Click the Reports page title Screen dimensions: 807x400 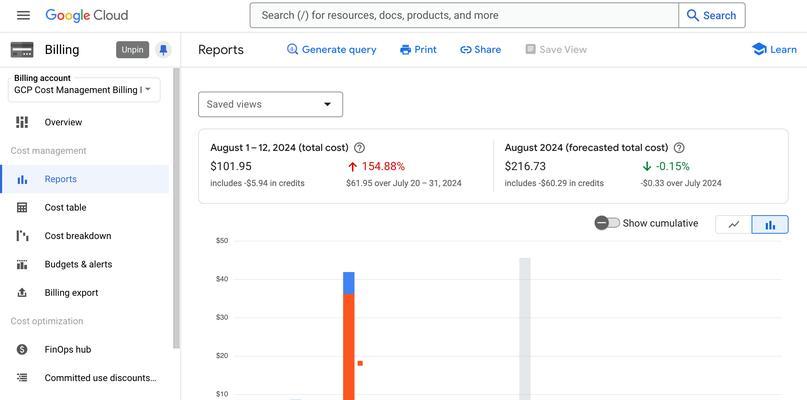coord(221,50)
